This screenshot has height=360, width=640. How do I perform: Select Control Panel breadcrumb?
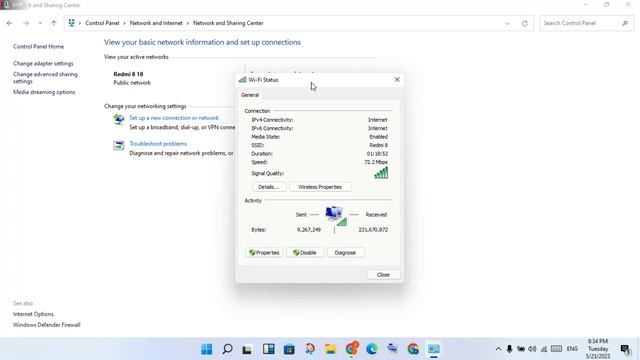(x=102, y=23)
